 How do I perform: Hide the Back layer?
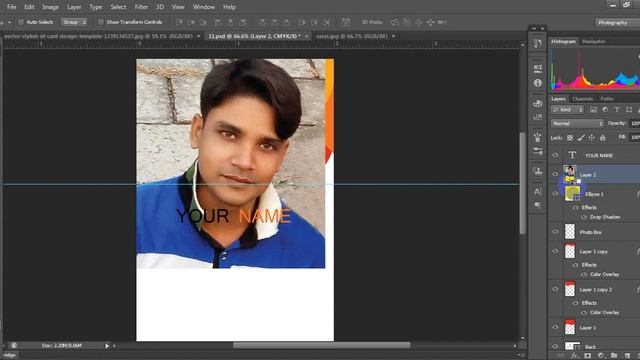(x=555, y=347)
